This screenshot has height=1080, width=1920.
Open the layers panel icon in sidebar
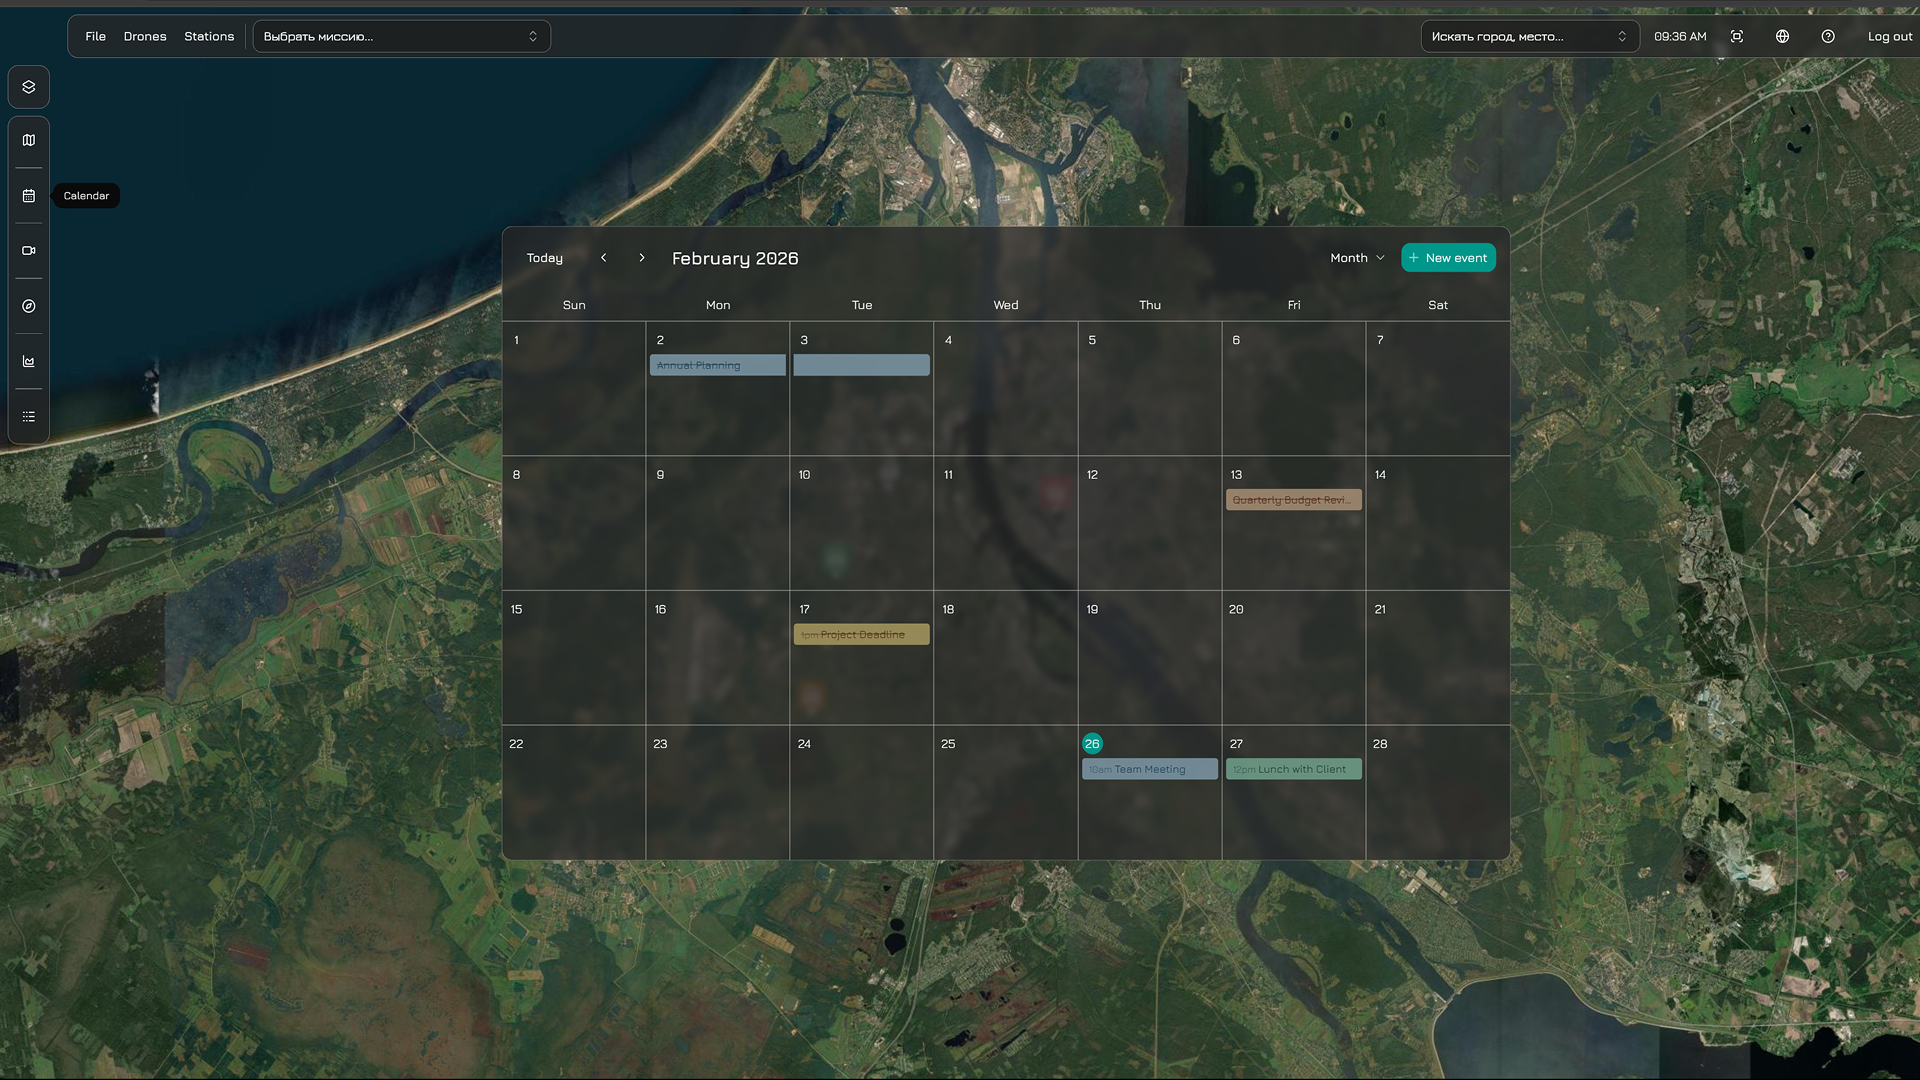pos(29,87)
